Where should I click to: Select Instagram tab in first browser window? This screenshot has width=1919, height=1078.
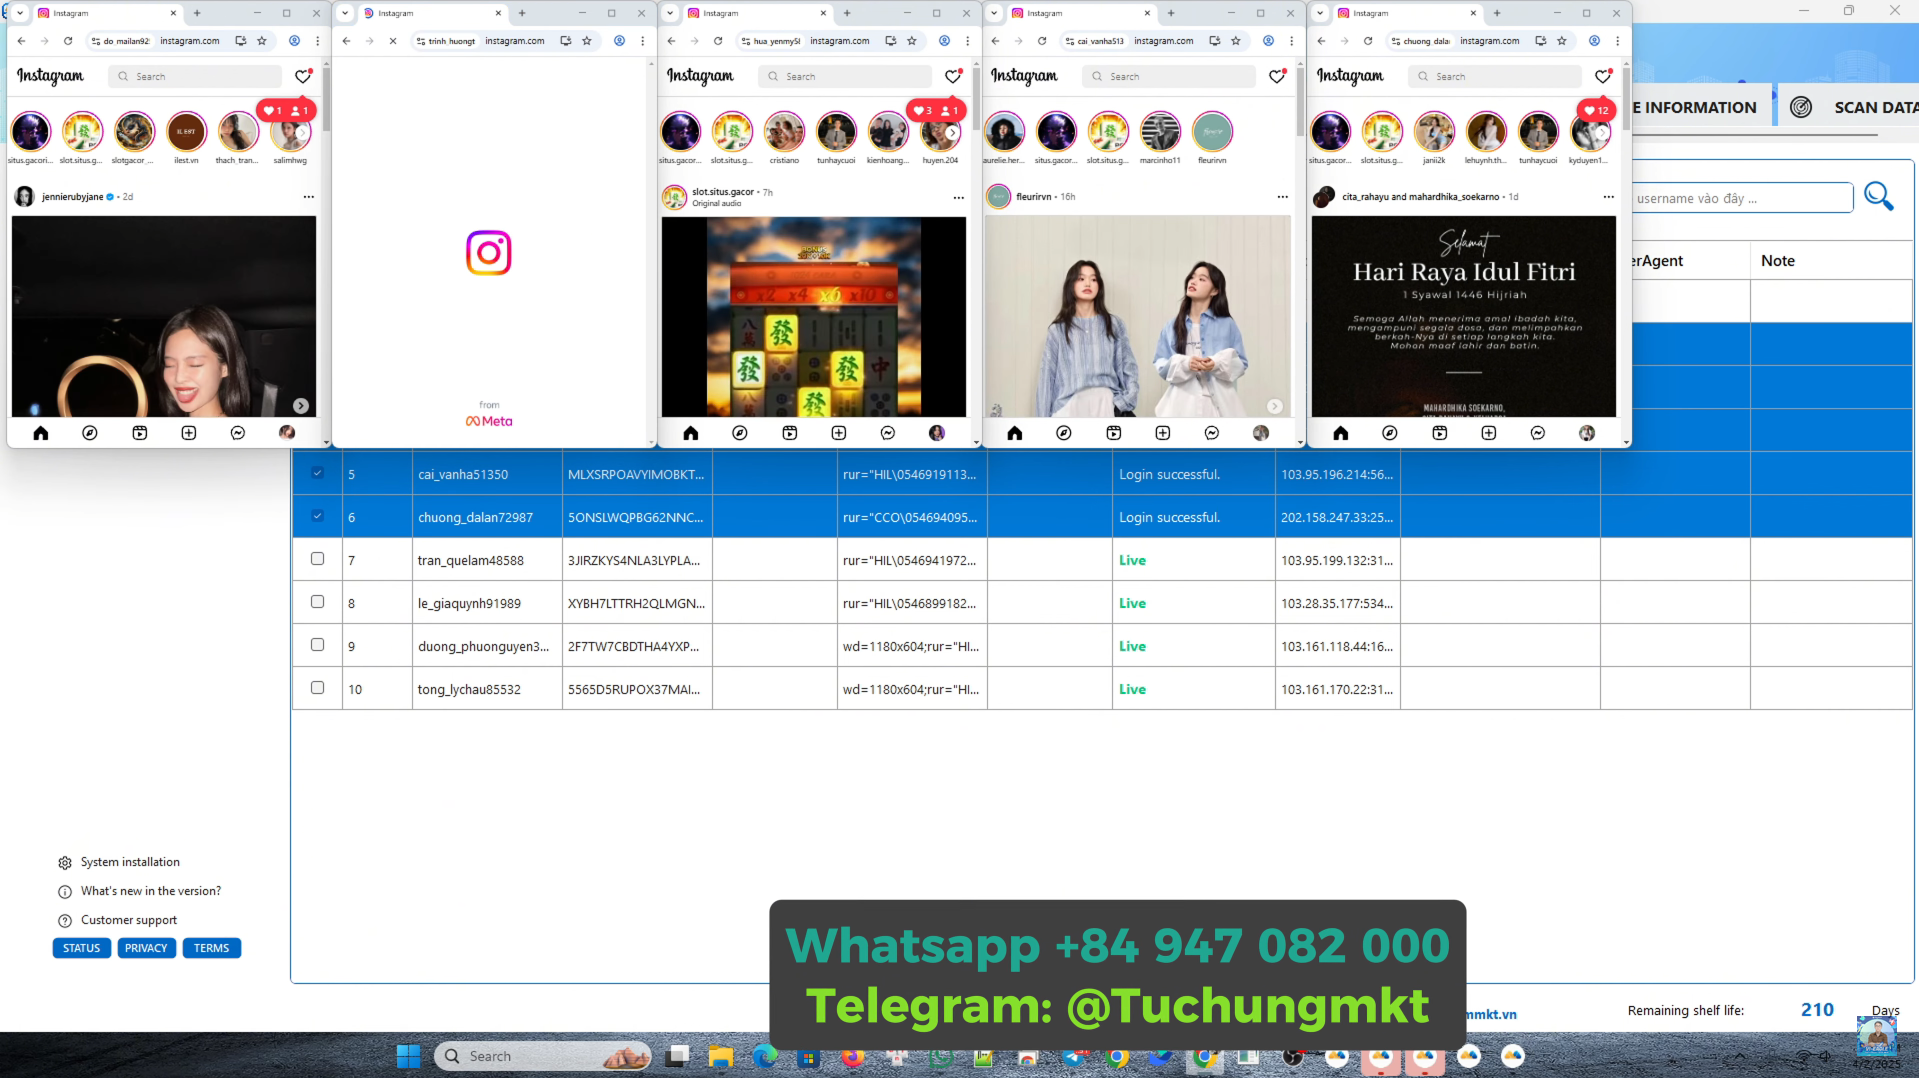pos(107,13)
